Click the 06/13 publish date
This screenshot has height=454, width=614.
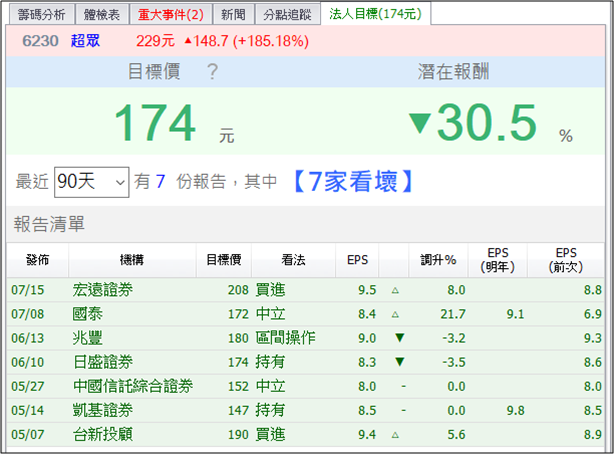tap(27, 338)
